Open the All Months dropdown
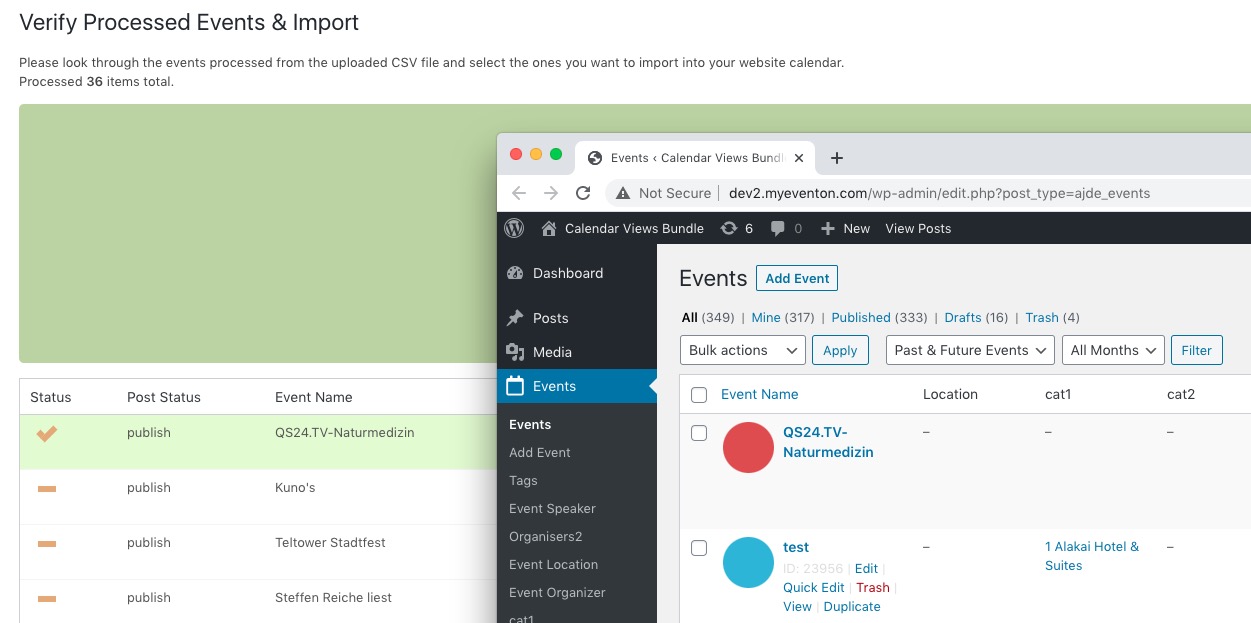1251x623 pixels. [1112, 350]
